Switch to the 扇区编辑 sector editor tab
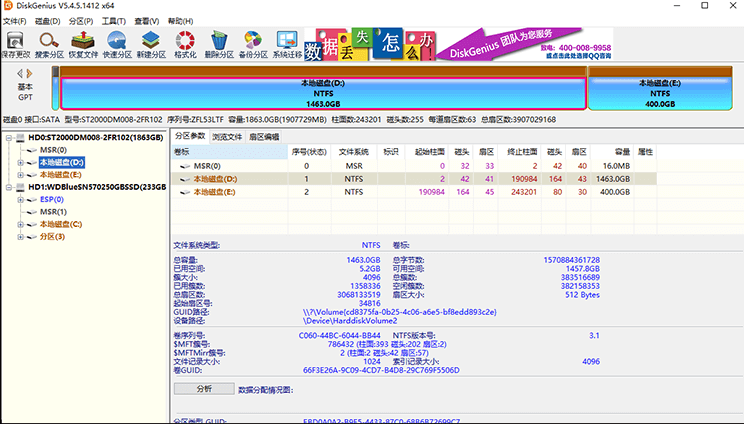Viewport: 744px width, 424px height. tap(264, 136)
